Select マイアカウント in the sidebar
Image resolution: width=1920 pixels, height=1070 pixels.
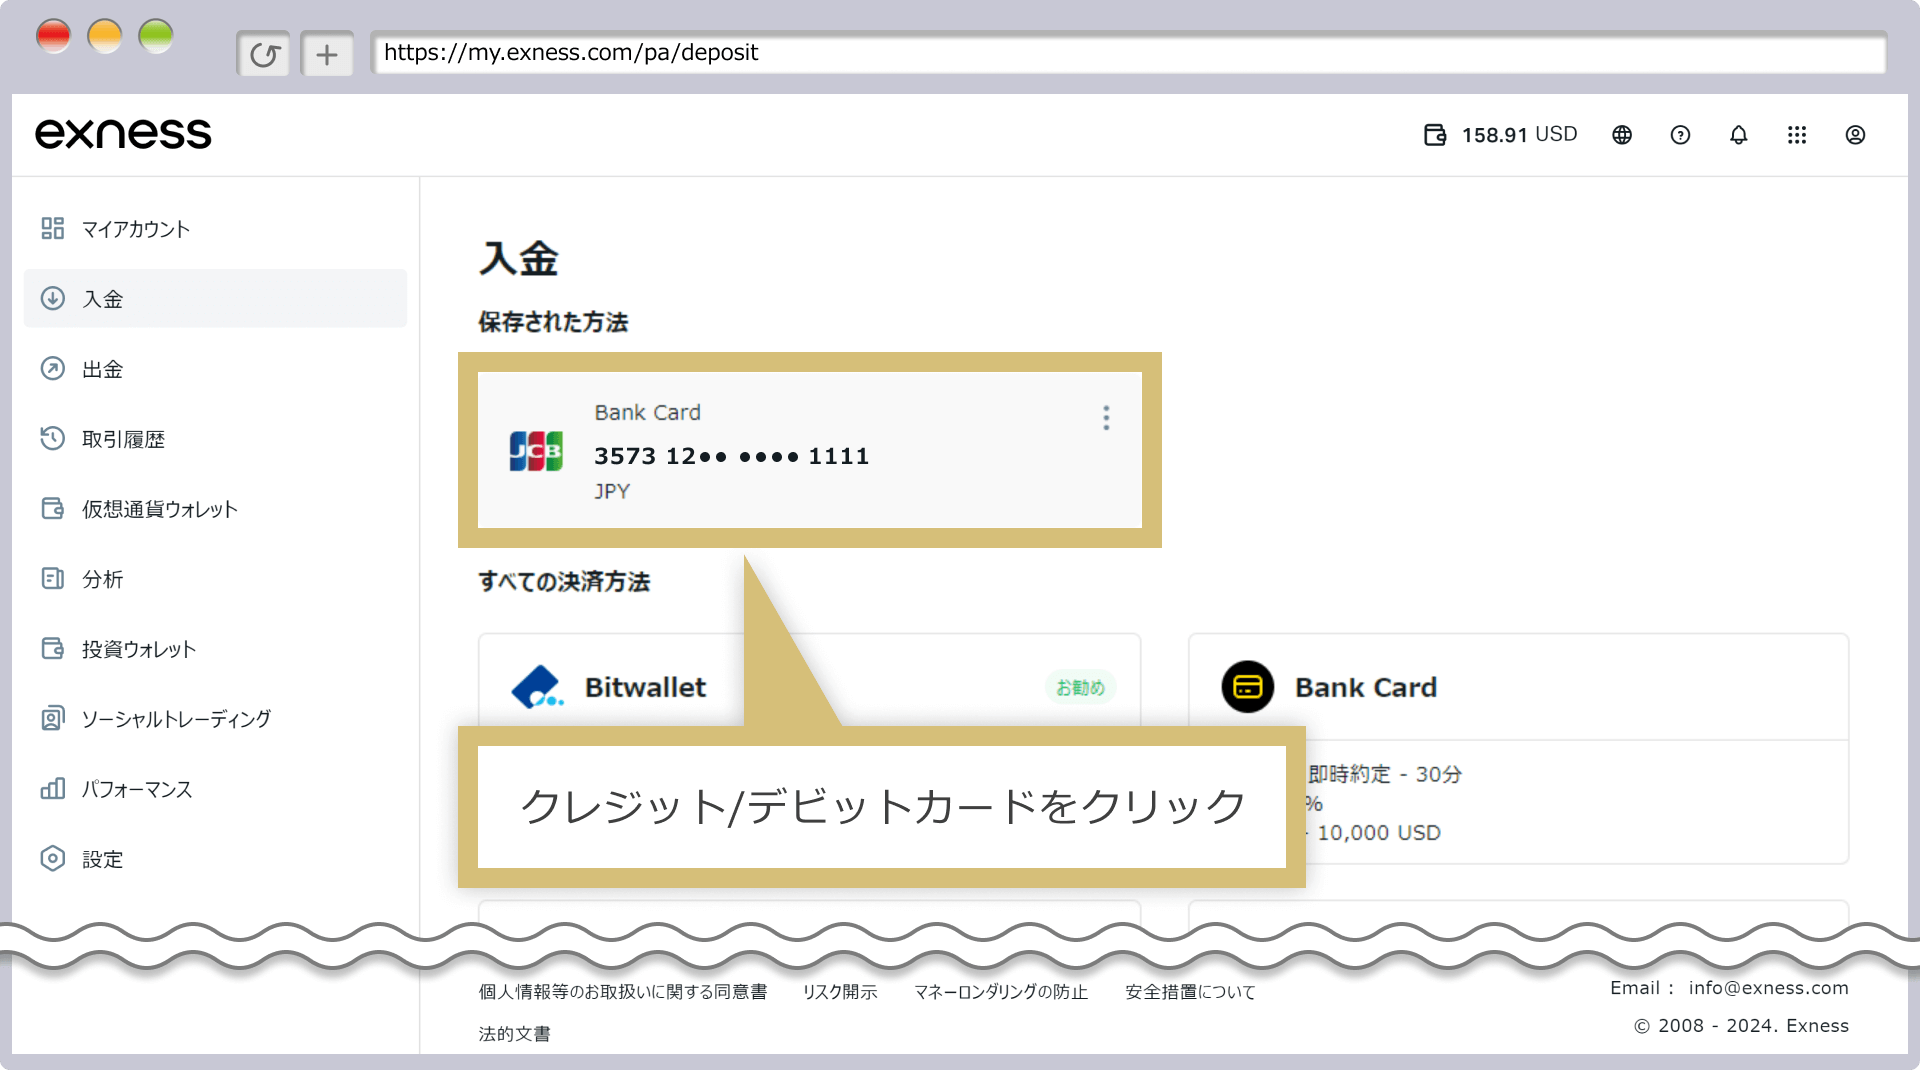(x=215, y=229)
